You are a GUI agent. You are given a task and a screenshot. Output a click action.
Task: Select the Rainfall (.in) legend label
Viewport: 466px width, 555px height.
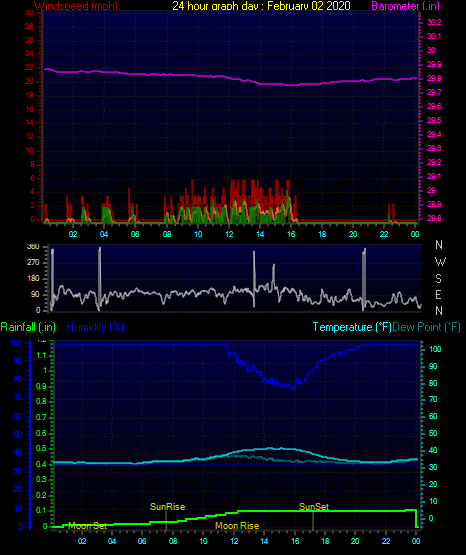pos(28,327)
